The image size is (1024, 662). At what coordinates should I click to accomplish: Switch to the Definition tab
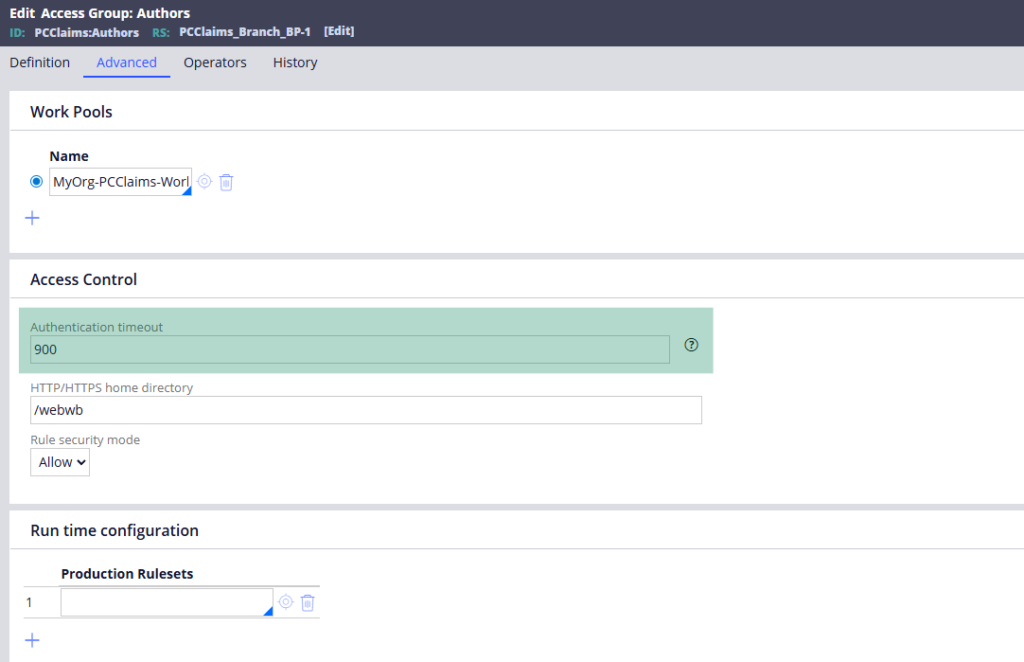40,63
